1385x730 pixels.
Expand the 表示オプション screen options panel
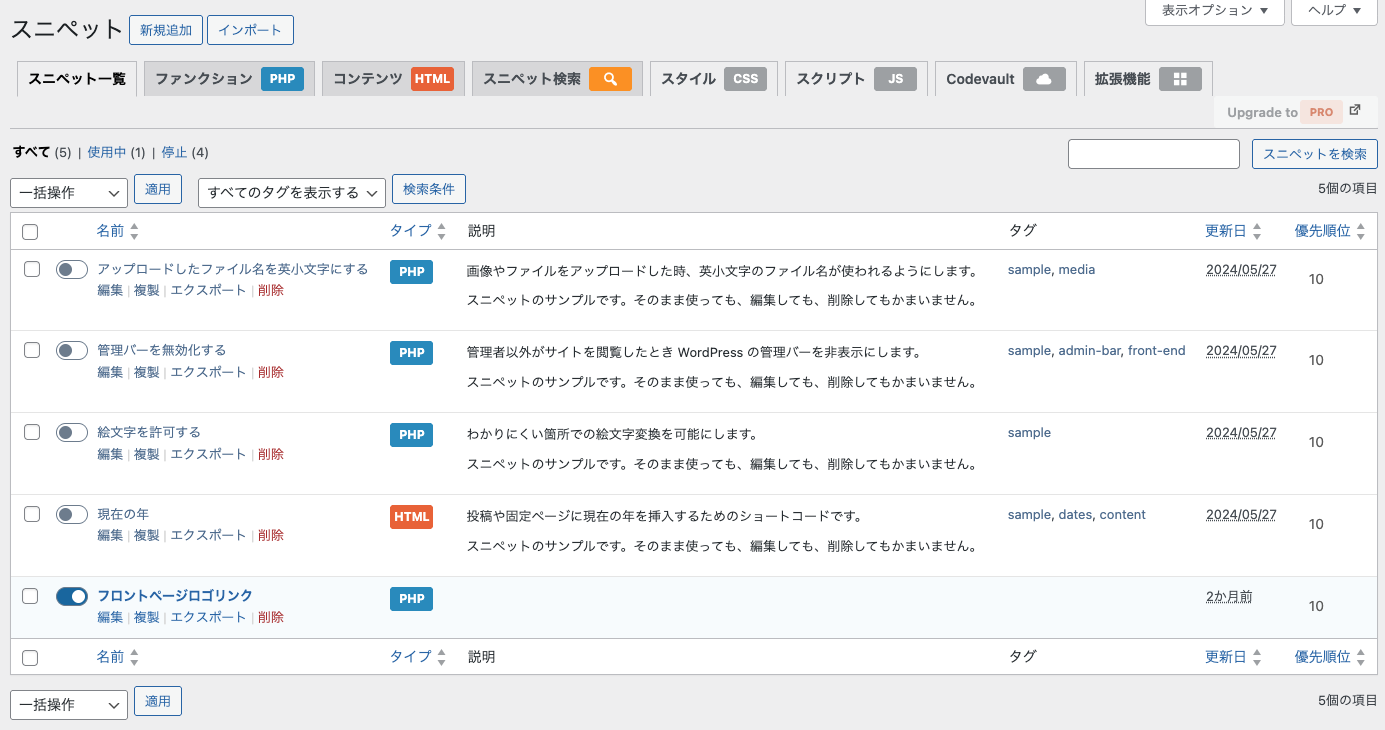pyautogui.click(x=1214, y=11)
